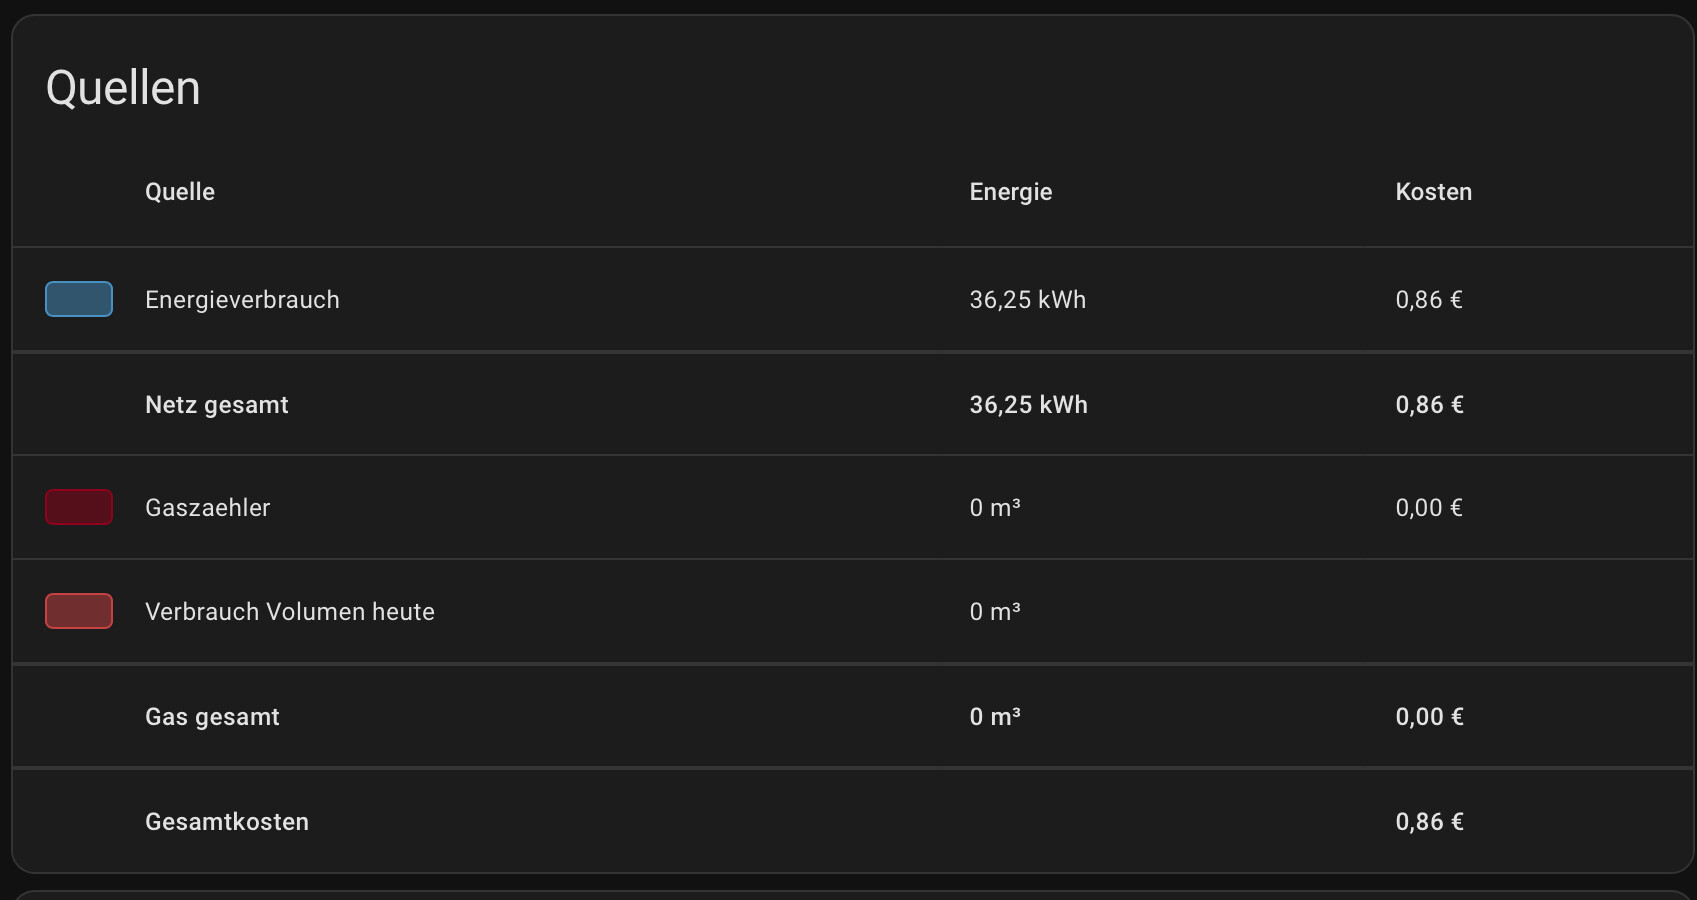Screen dimensions: 1697x900
Task: Click the Energie column header
Action: [1011, 192]
